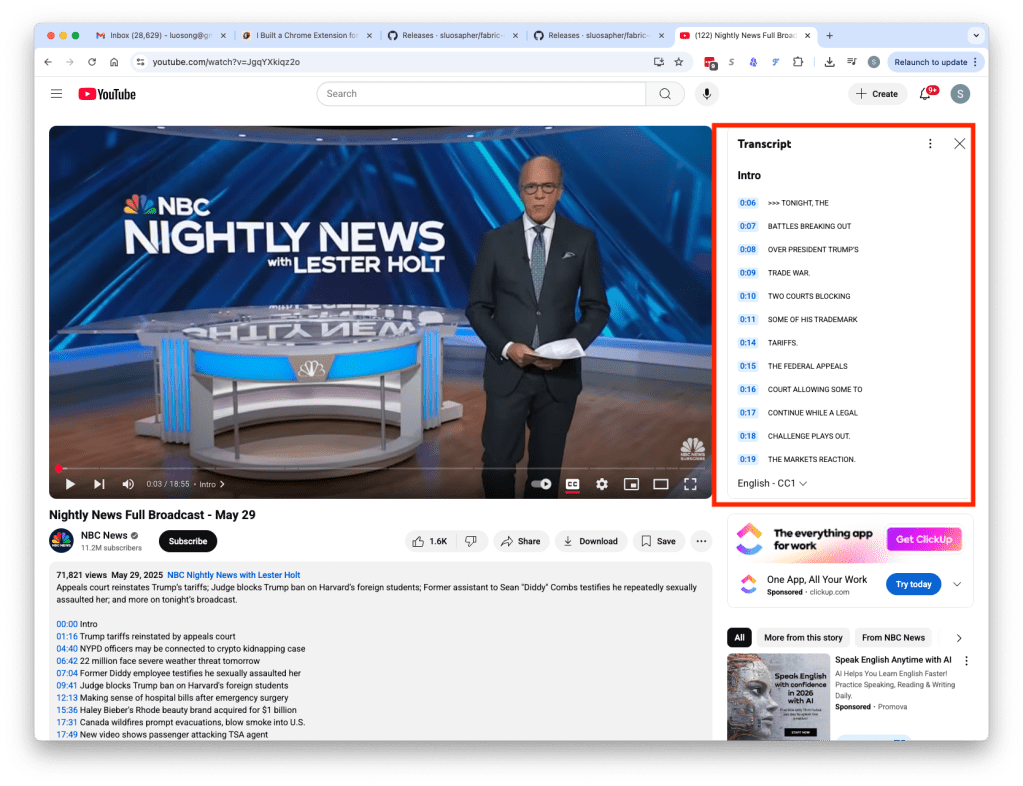Open miniplayer from player controls
The height and width of the screenshot is (786, 1023).
pos(631,484)
